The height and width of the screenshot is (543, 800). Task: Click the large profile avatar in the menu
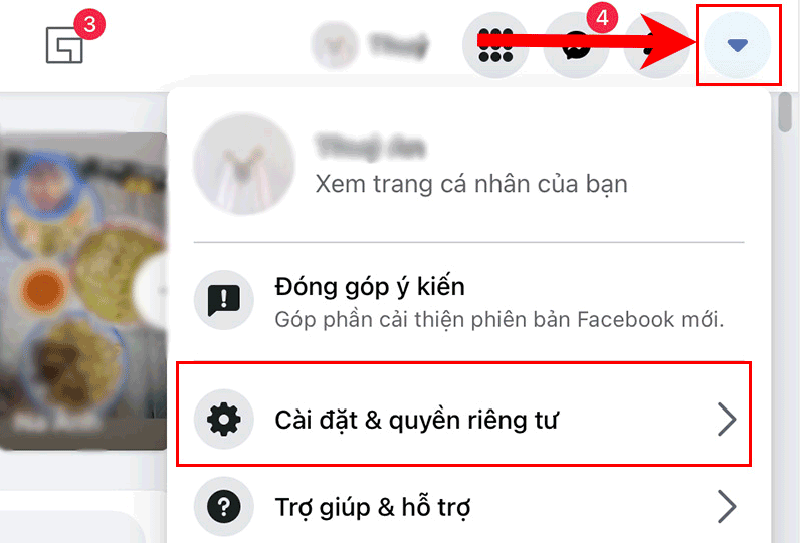point(244,164)
